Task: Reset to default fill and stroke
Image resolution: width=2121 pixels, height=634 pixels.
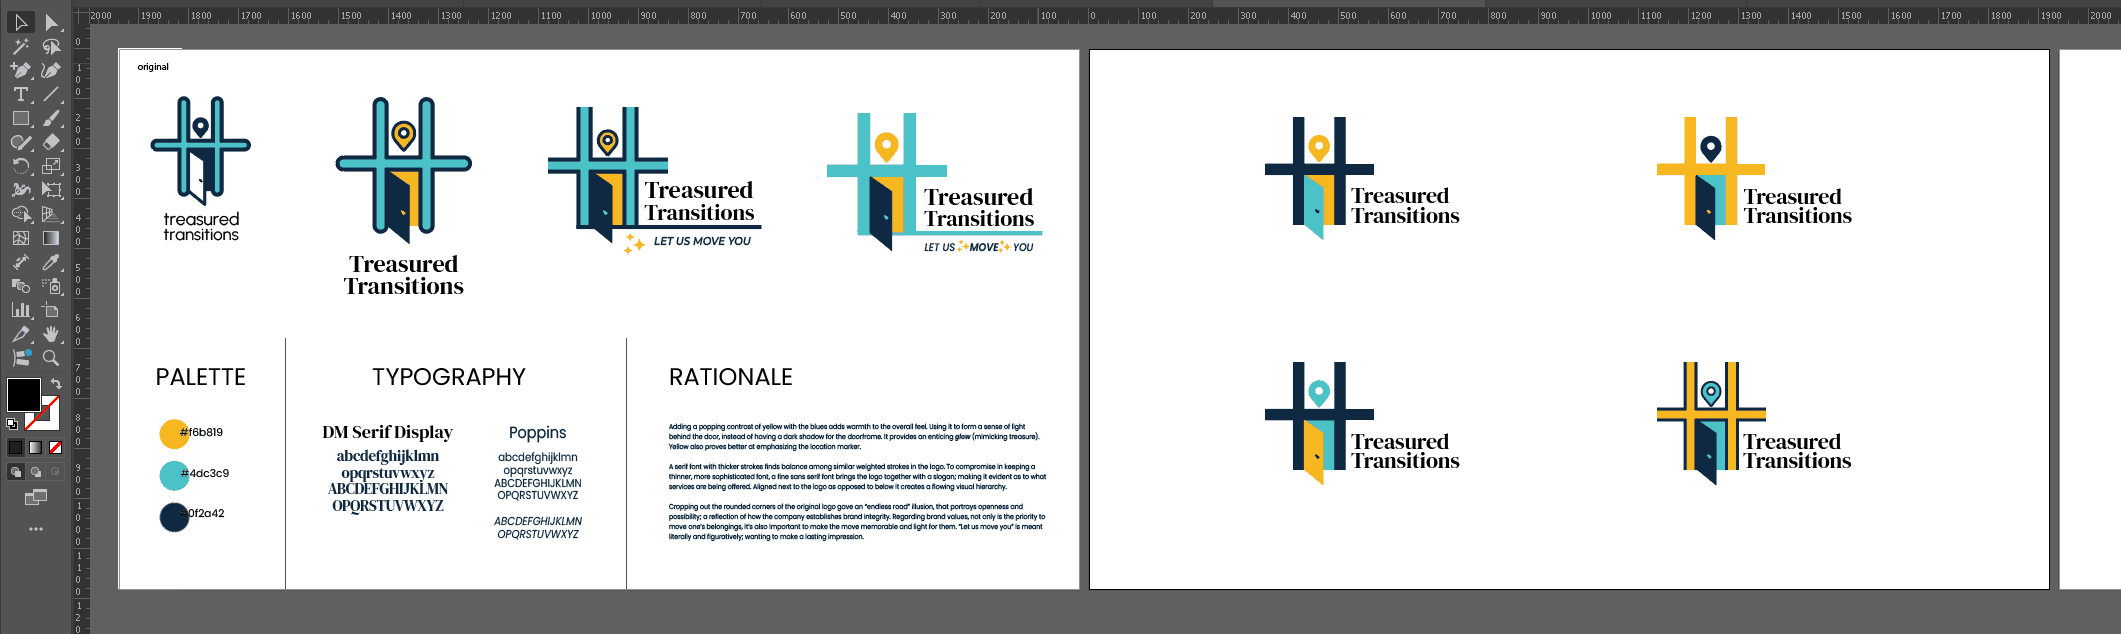Action: tap(12, 424)
